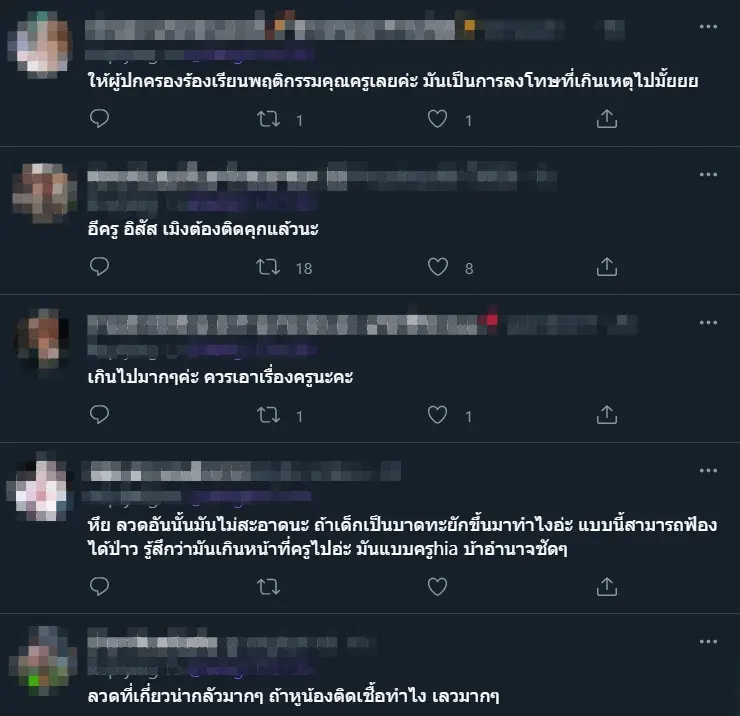Like the tweet about การลงโทษที่เกินเหตุ
Screen dimensions: 740x716
437,119
